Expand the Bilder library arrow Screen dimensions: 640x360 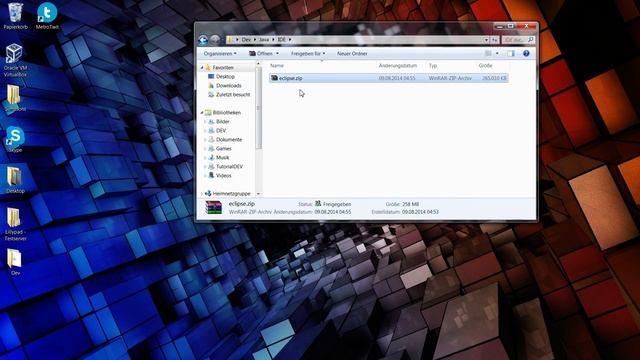(205, 121)
